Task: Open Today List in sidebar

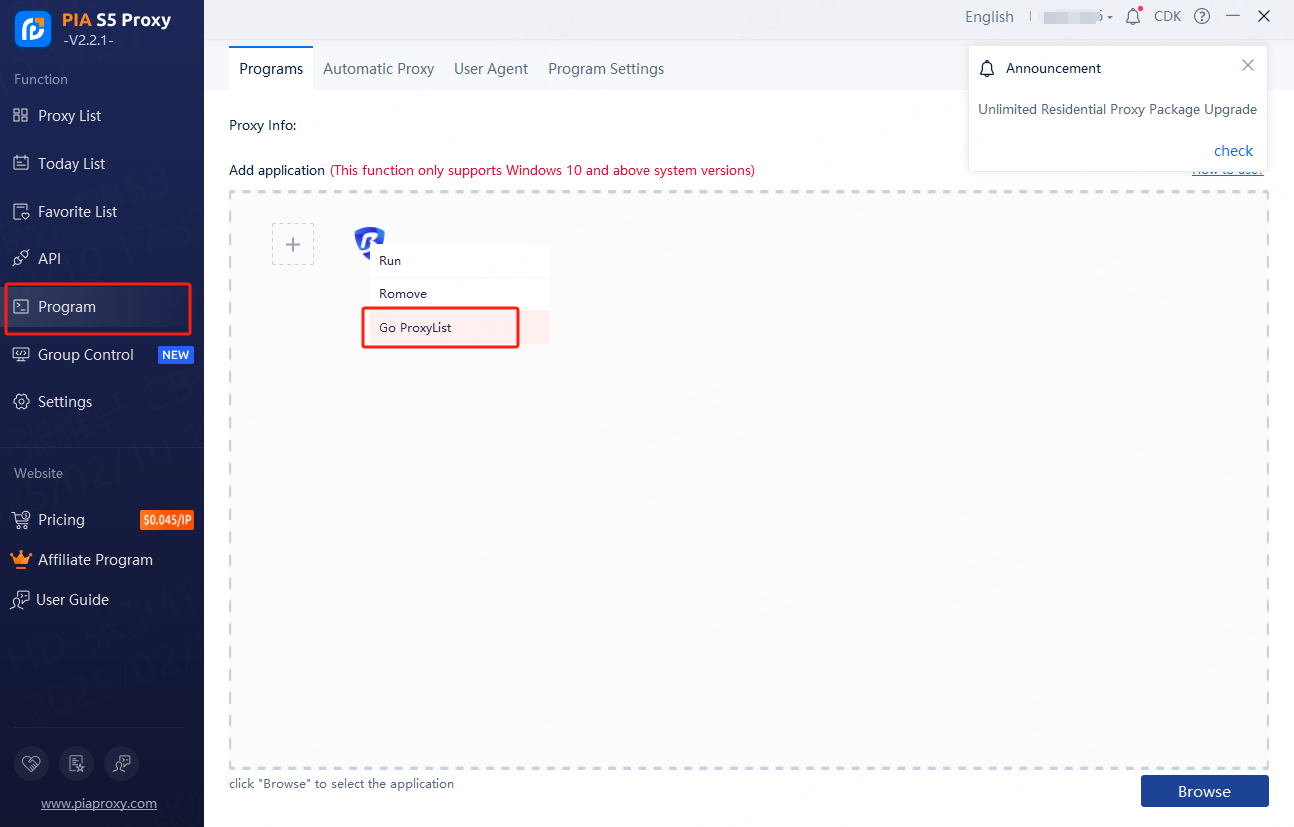Action: 71,164
